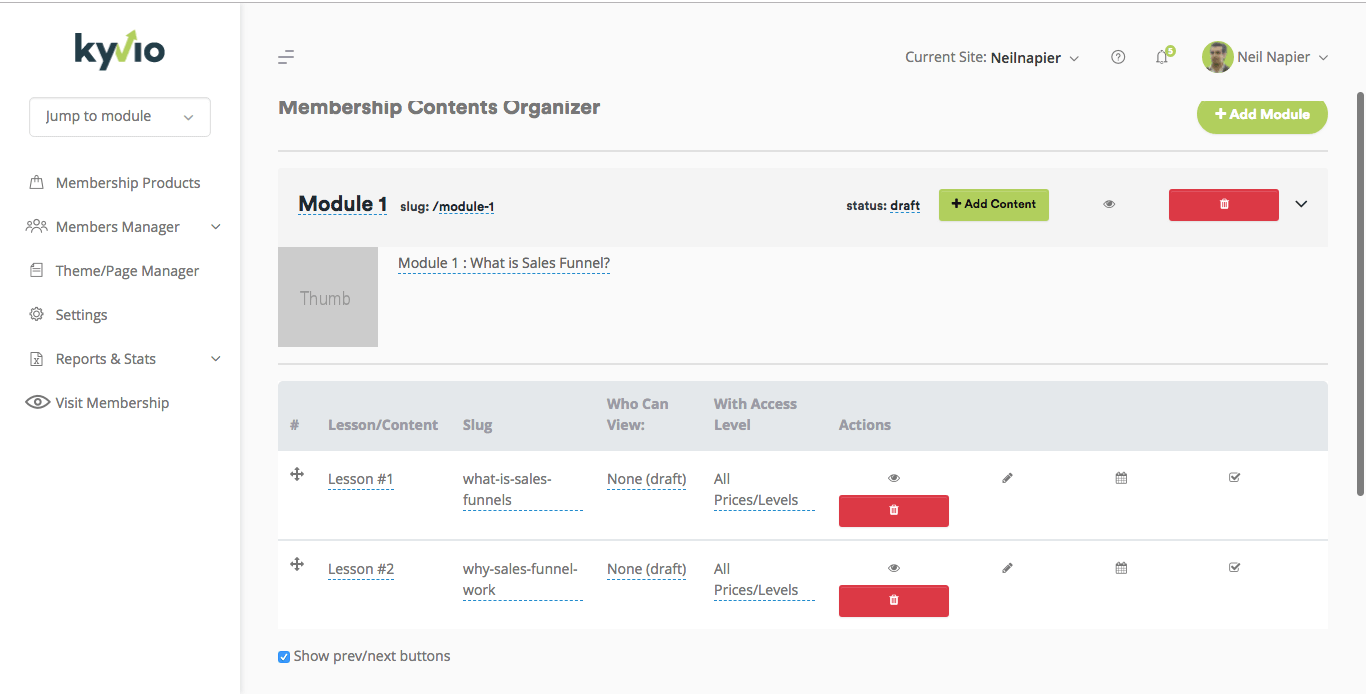Grab the move handle for Lesson #1

click(297, 474)
